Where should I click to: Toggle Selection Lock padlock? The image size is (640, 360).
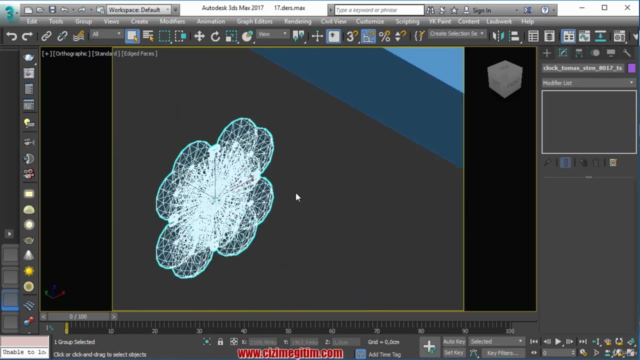(220, 342)
